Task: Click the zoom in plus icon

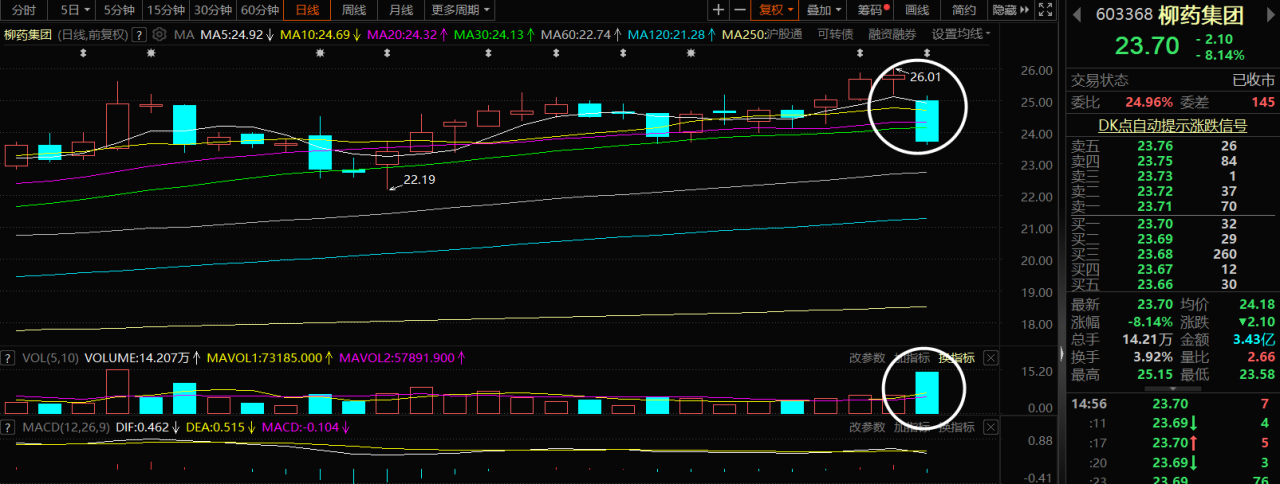Action: (x=718, y=10)
